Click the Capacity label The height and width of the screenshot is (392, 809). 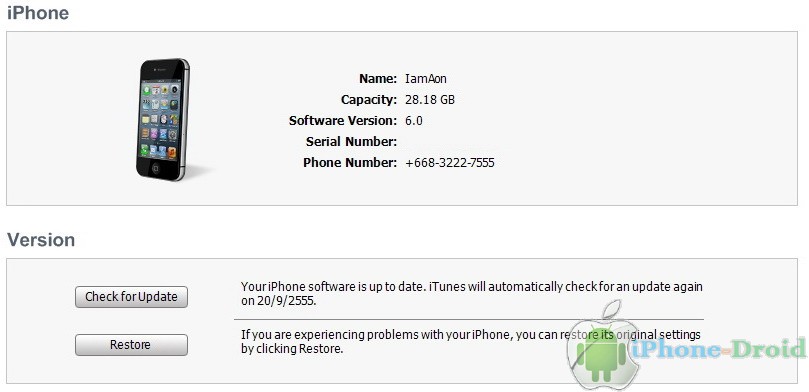(x=369, y=100)
